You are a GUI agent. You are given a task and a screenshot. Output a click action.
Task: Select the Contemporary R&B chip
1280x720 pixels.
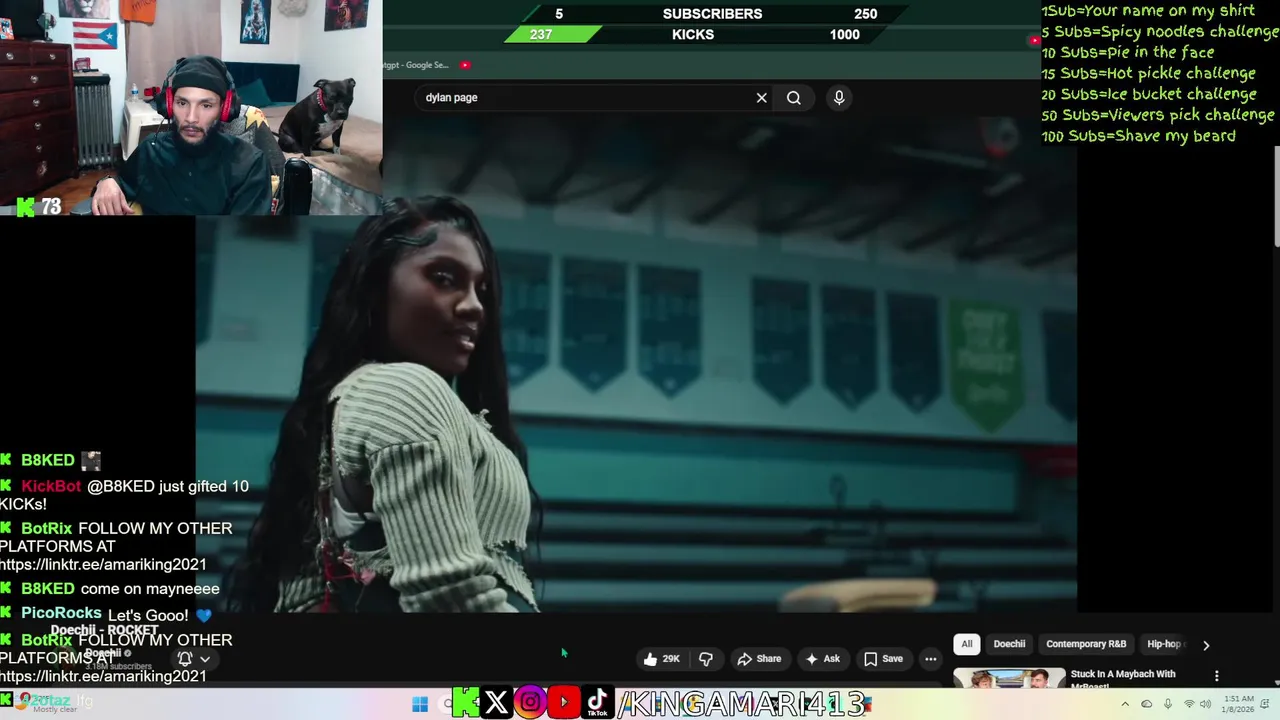click(x=1086, y=644)
